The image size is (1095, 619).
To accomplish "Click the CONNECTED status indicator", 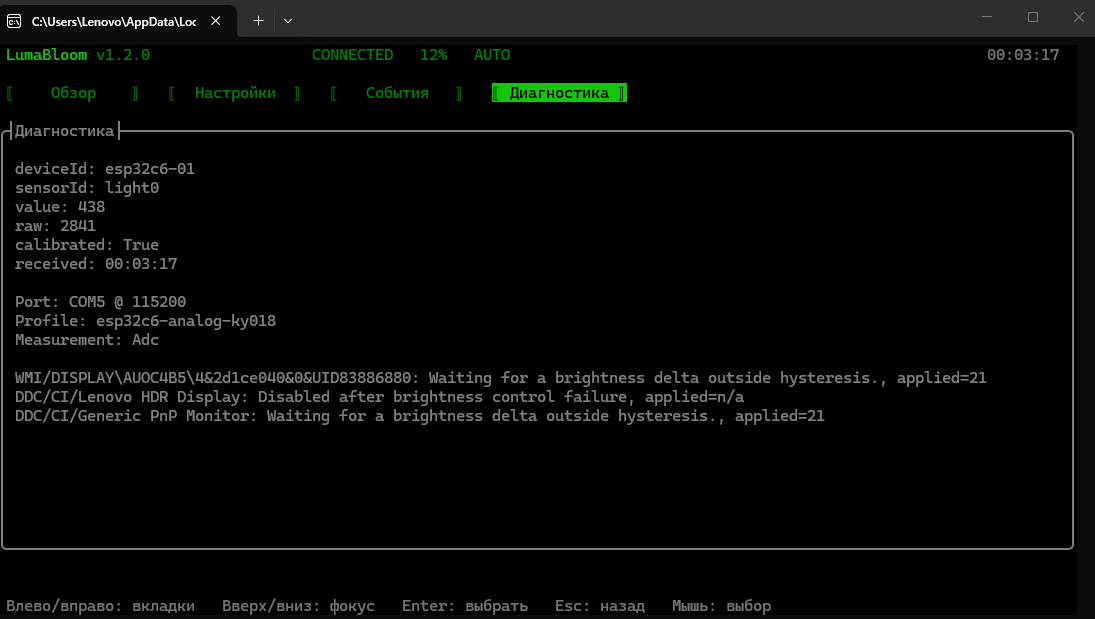I will pyautogui.click(x=352, y=55).
